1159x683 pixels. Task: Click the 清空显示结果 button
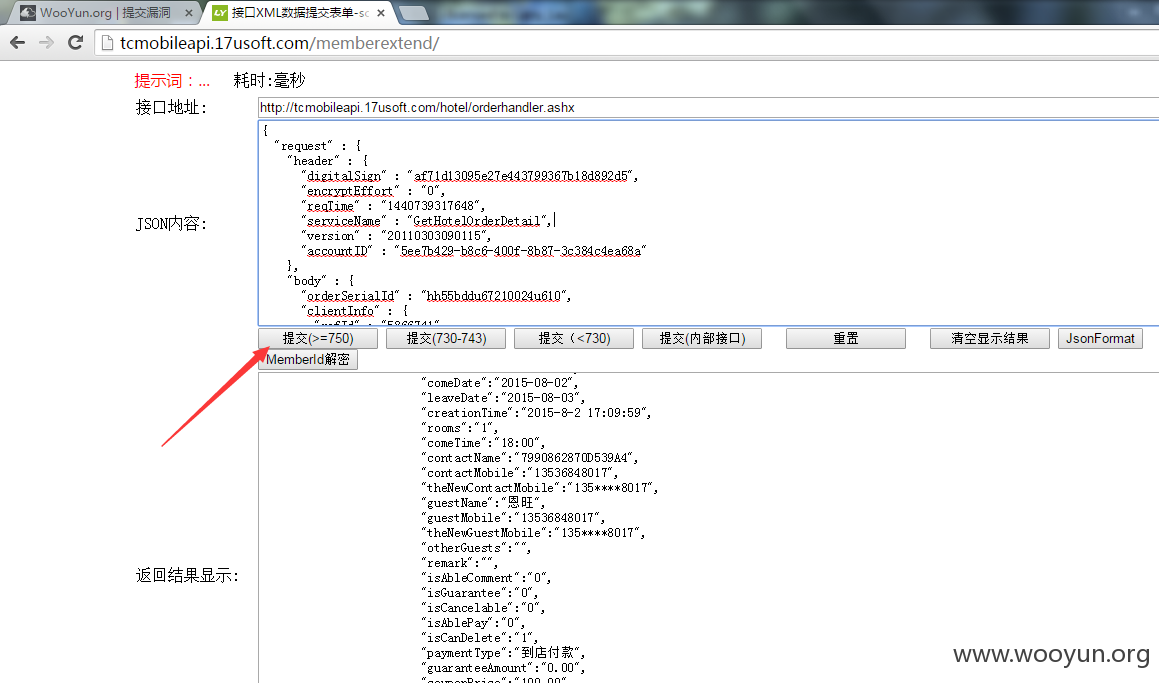coord(990,339)
